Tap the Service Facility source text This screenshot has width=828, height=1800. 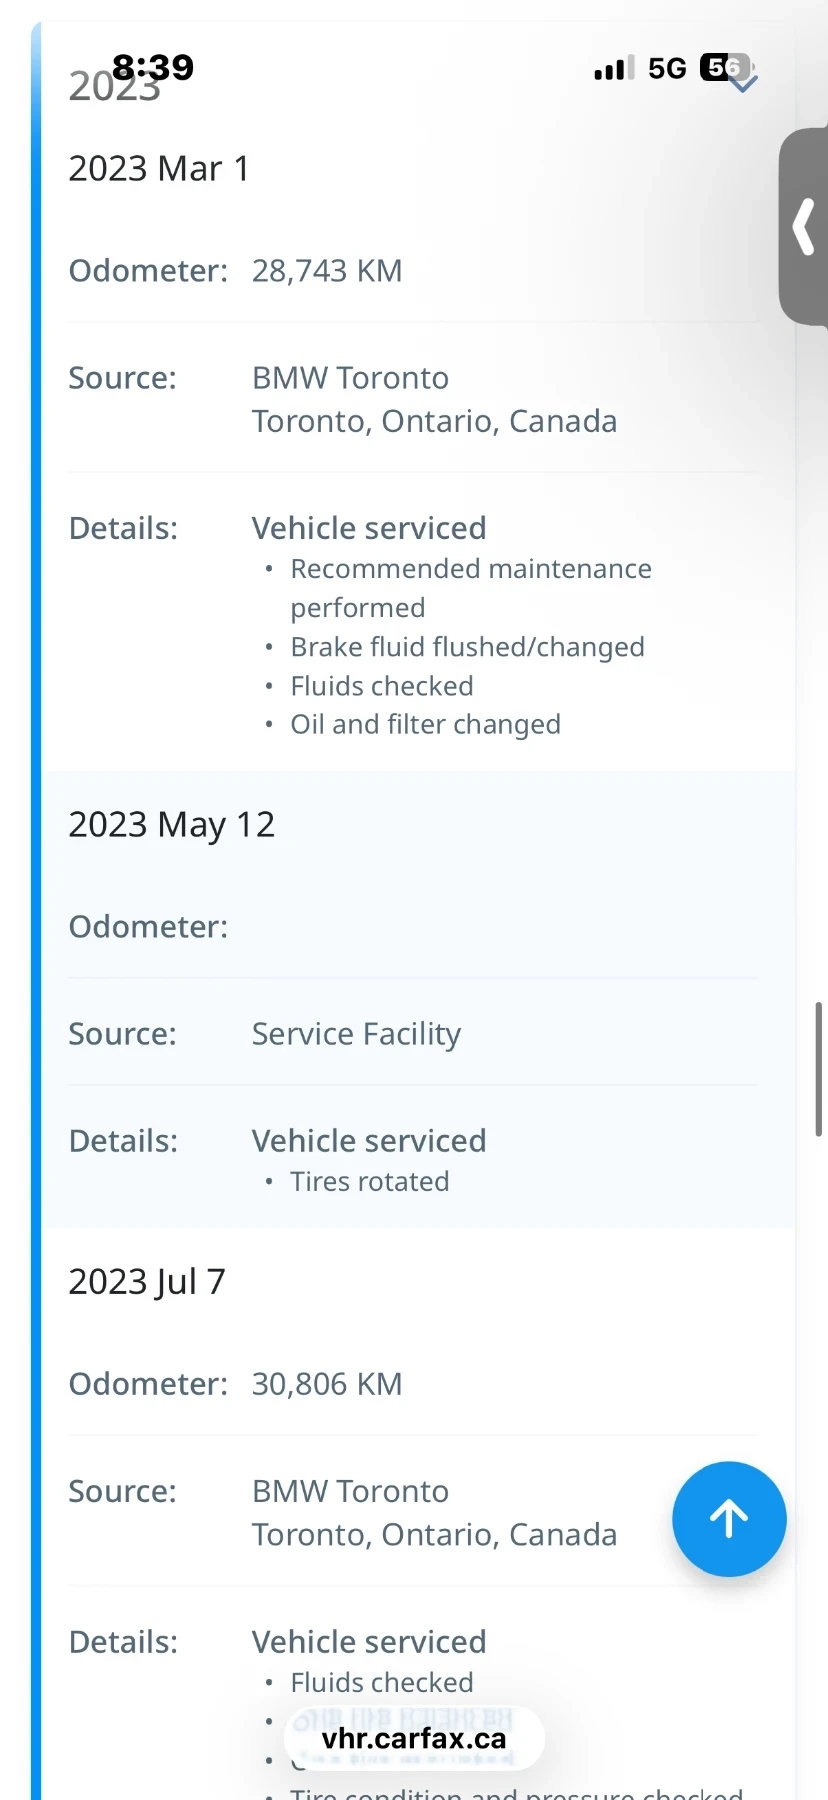tap(356, 1034)
